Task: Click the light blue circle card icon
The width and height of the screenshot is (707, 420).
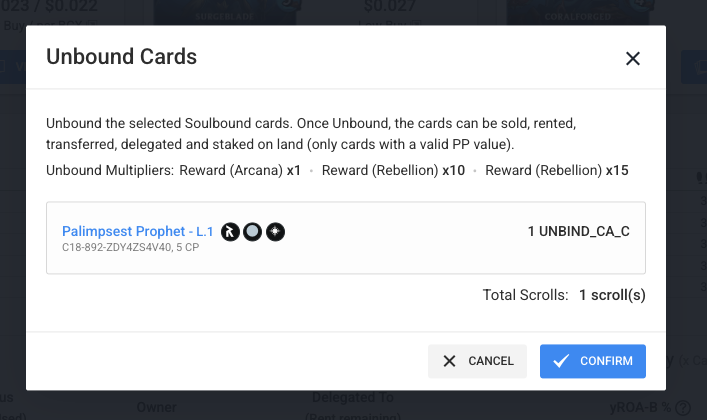Action: [x=253, y=232]
